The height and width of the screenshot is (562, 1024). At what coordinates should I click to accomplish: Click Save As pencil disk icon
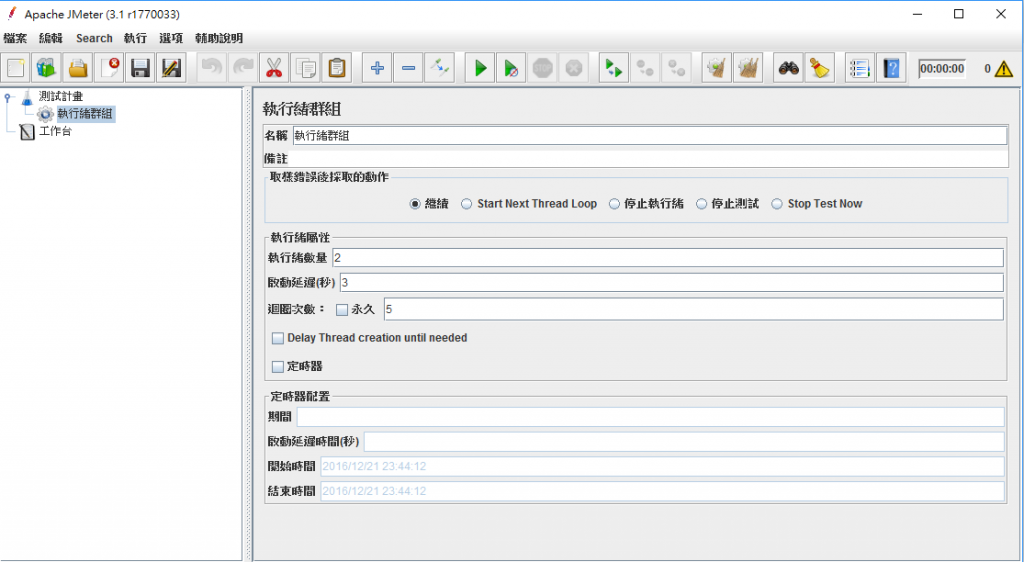tap(171, 68)
